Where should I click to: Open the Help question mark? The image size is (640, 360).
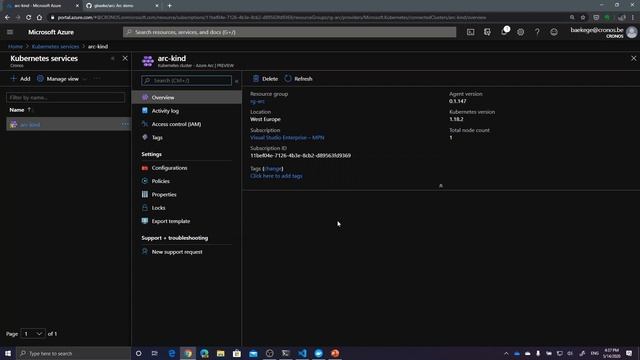coord(537,32)
